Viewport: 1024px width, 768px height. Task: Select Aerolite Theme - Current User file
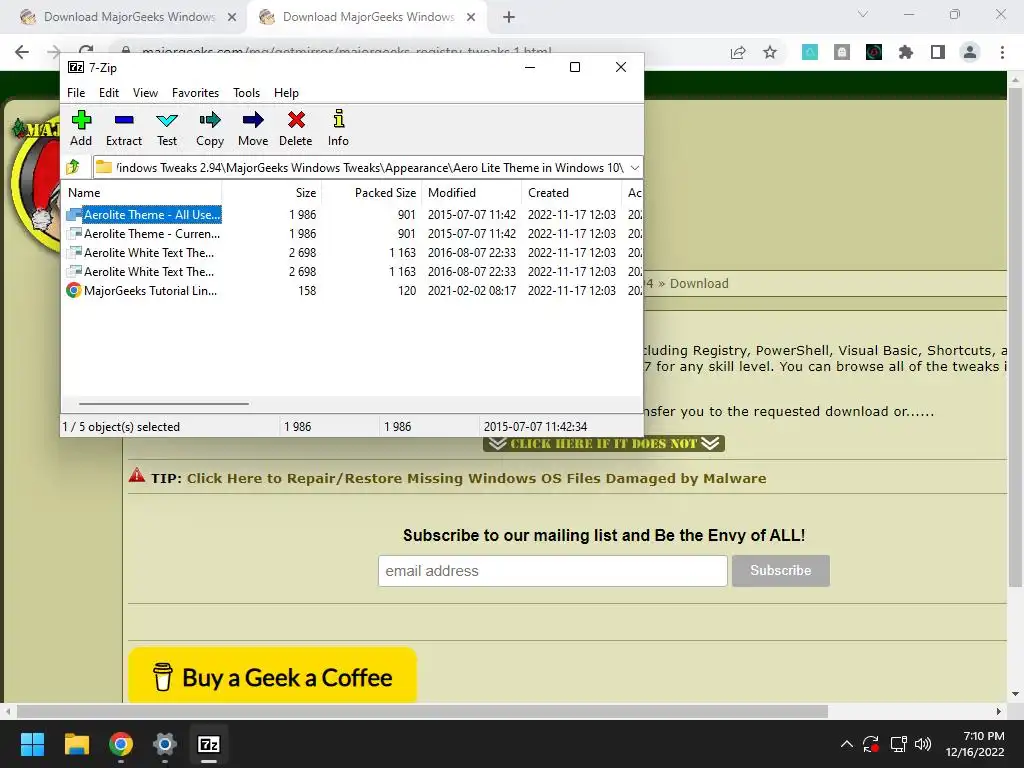tap(144, 234)
